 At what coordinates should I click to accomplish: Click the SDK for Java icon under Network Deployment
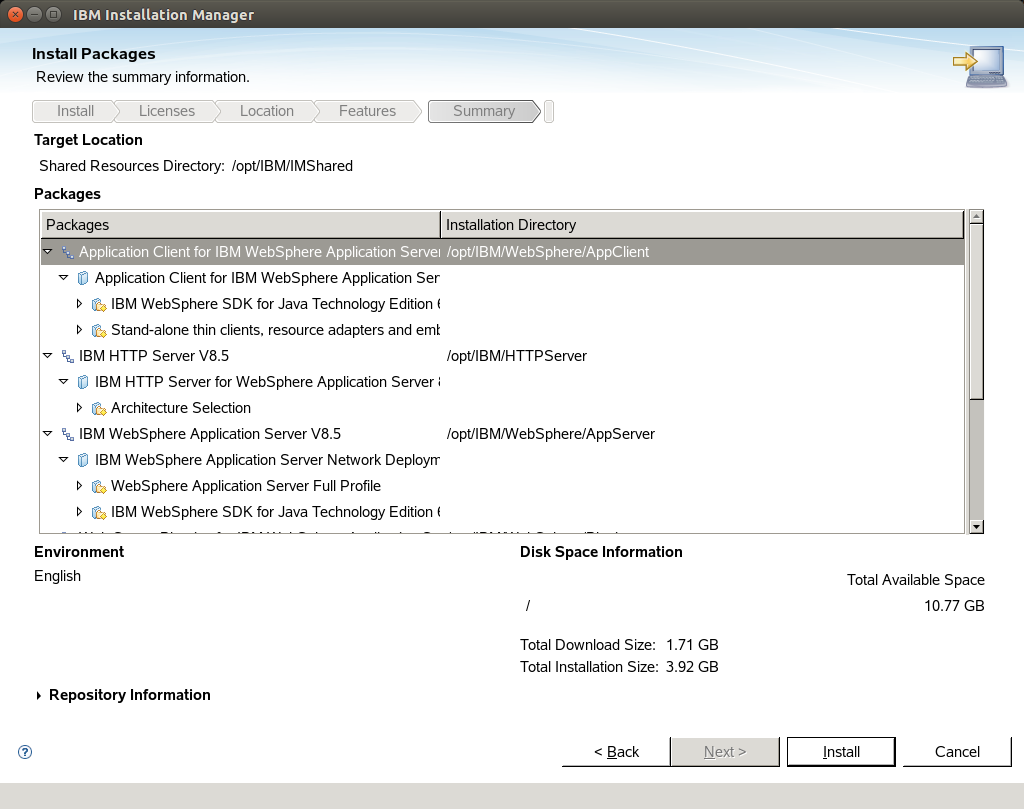pyautogui.click(x=99, y=513)
